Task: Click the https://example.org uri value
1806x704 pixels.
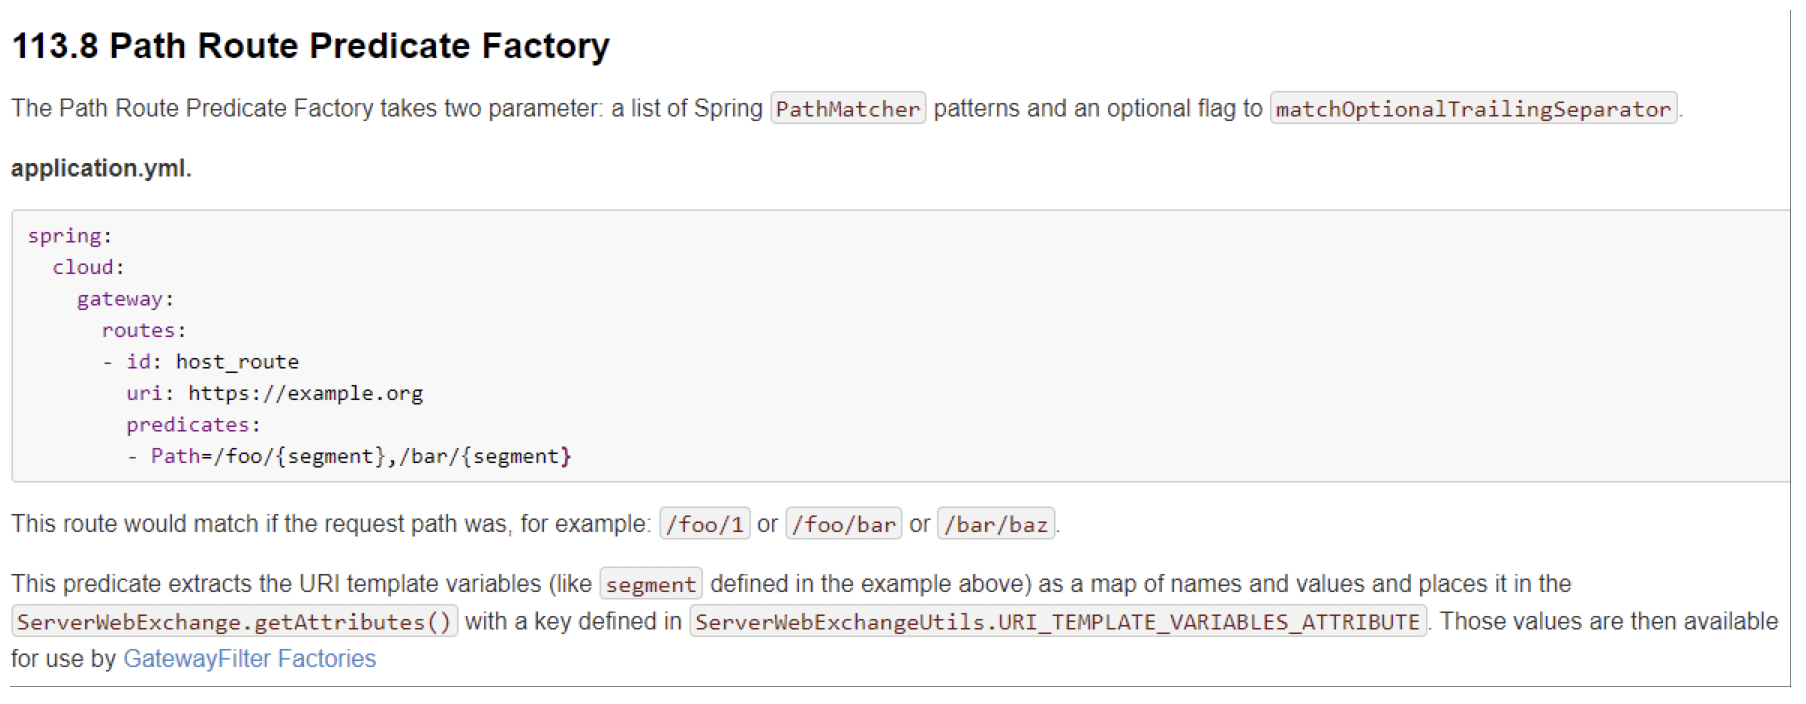Action: [305, 393]
